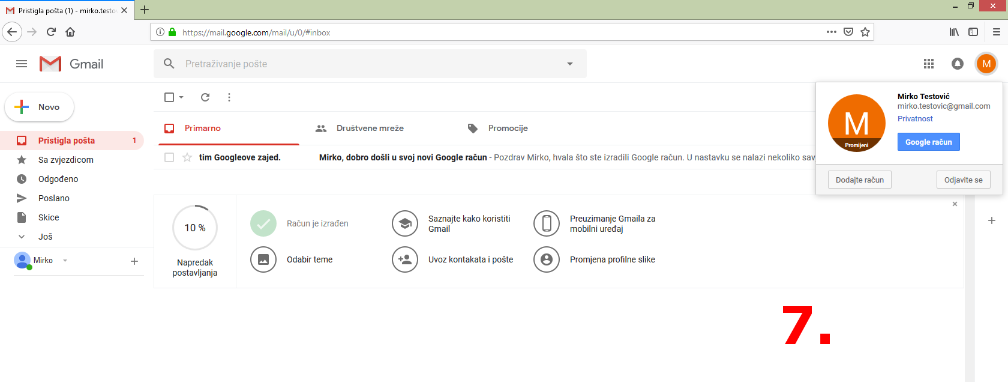The image size is (1008, 382).
Task: Add a new Hangouts contact plus icon
Action: [x=134, y=261]
